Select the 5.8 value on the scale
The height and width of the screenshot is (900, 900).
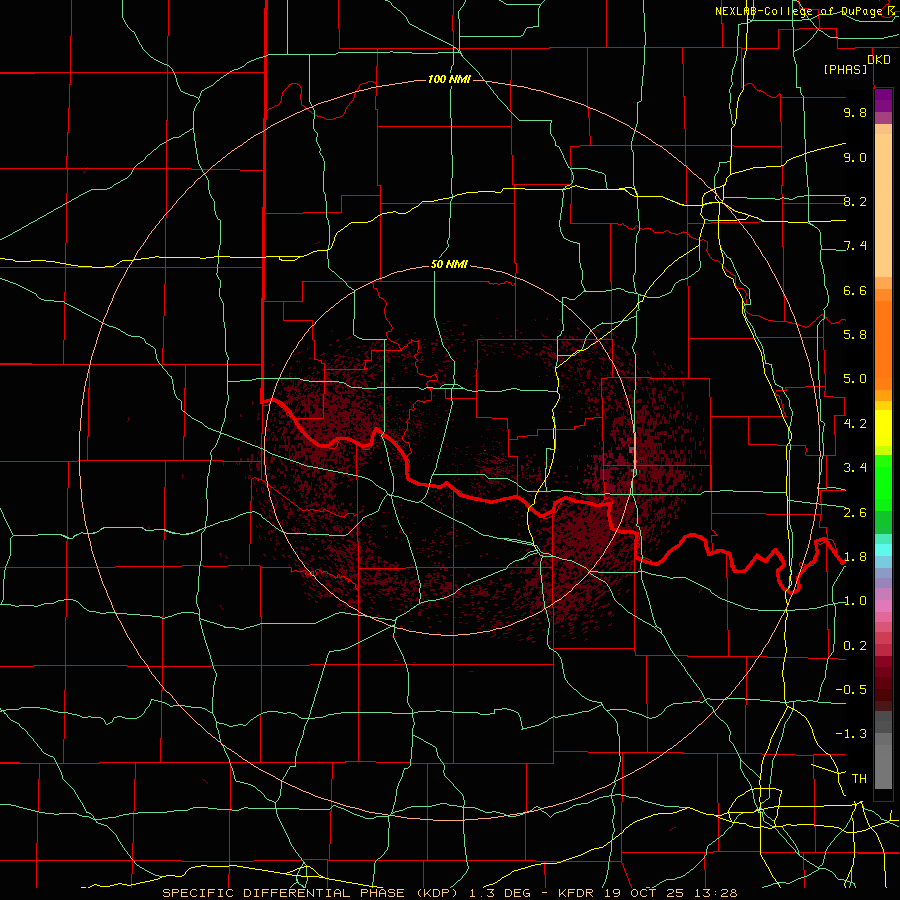pyautogui.click(x=855, y=335)
